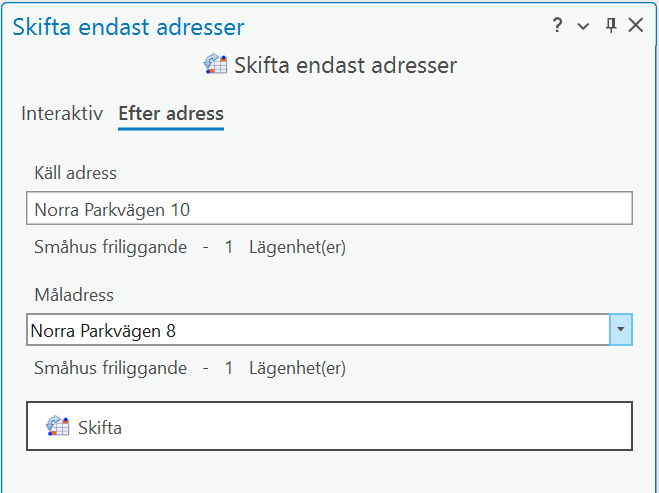Click Lägenhet(er) count below source address
659x493 pixels.
[x=296, y=247]
